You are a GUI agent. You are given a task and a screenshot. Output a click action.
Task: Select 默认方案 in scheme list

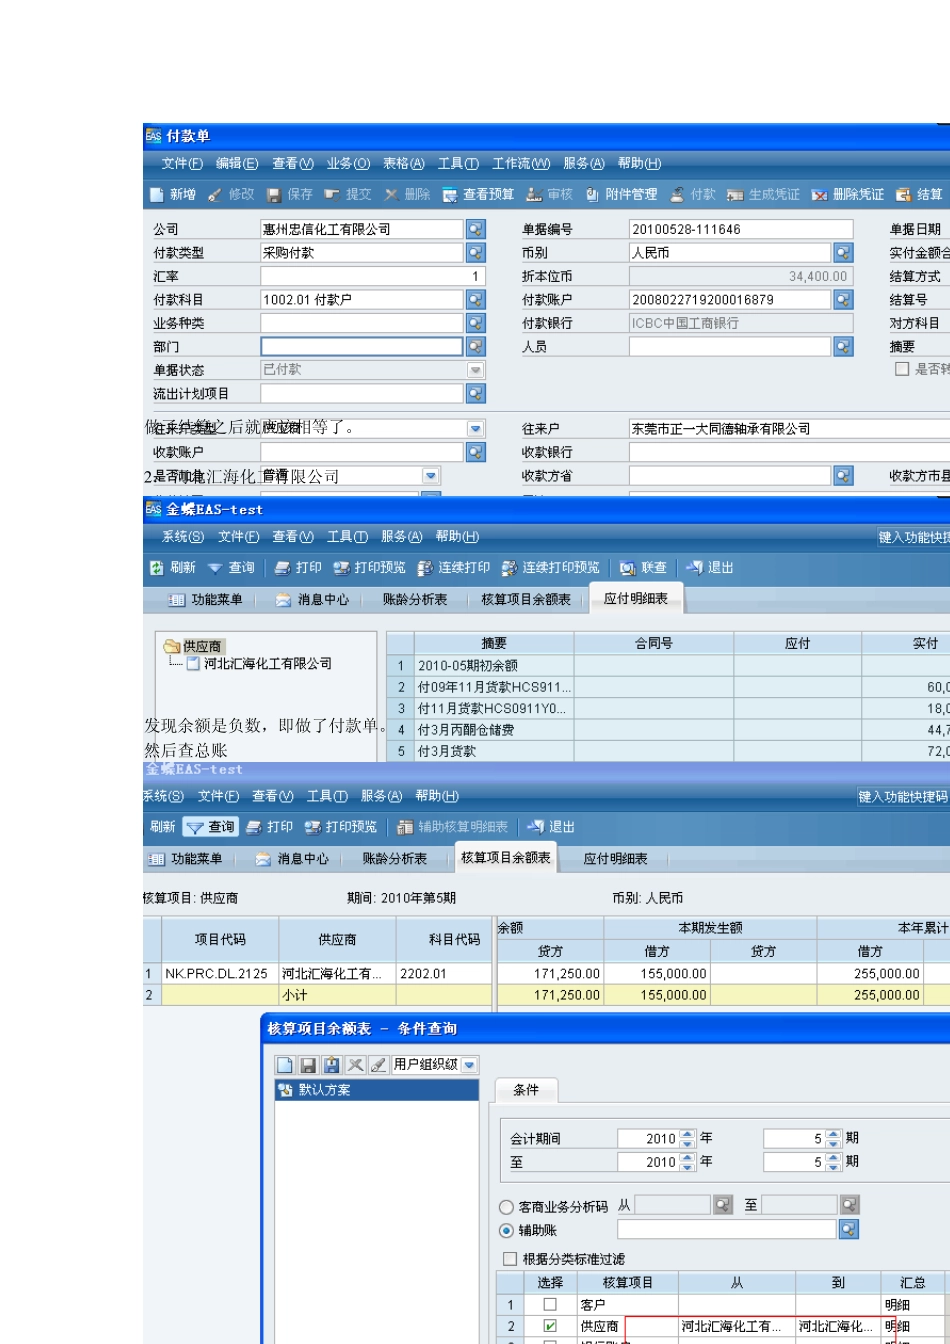[378, 1090]
